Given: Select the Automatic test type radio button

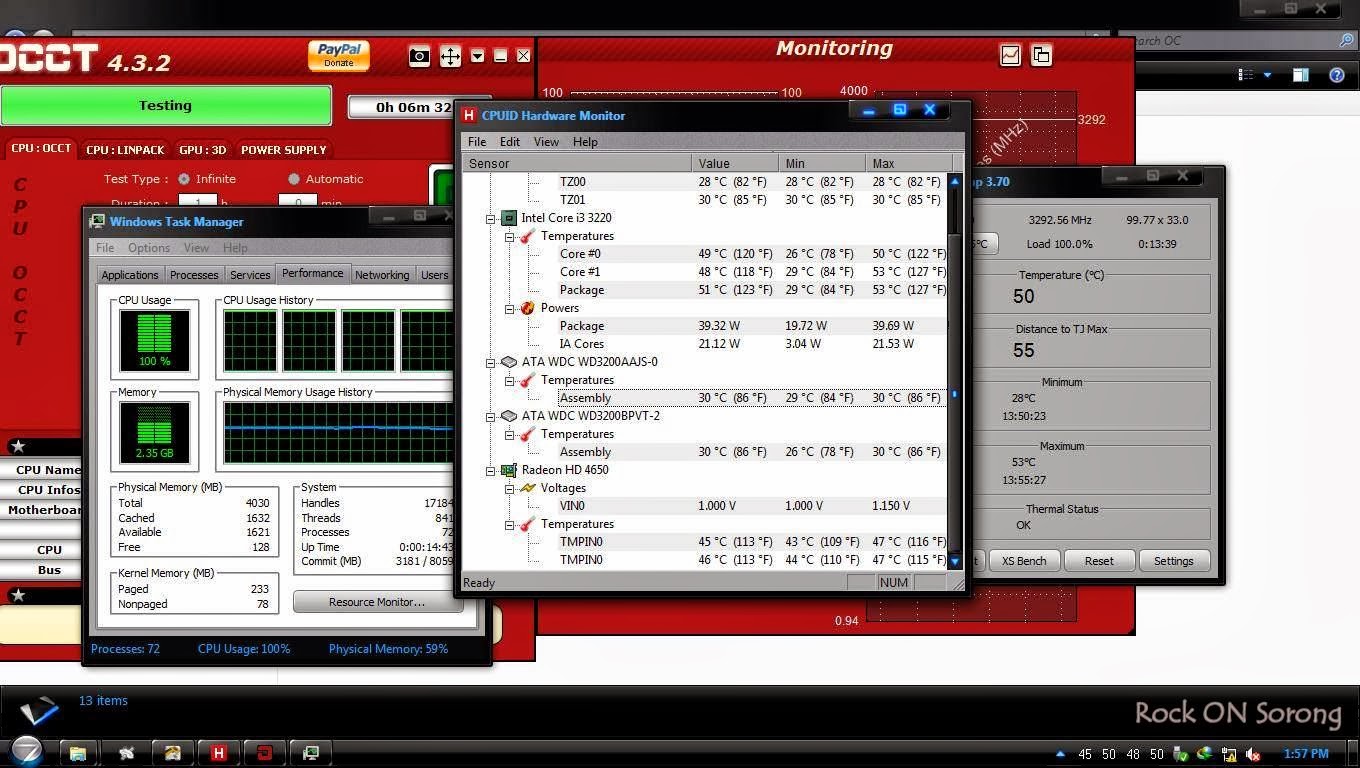Looking at the screenshot, I should tap(294, 179).
